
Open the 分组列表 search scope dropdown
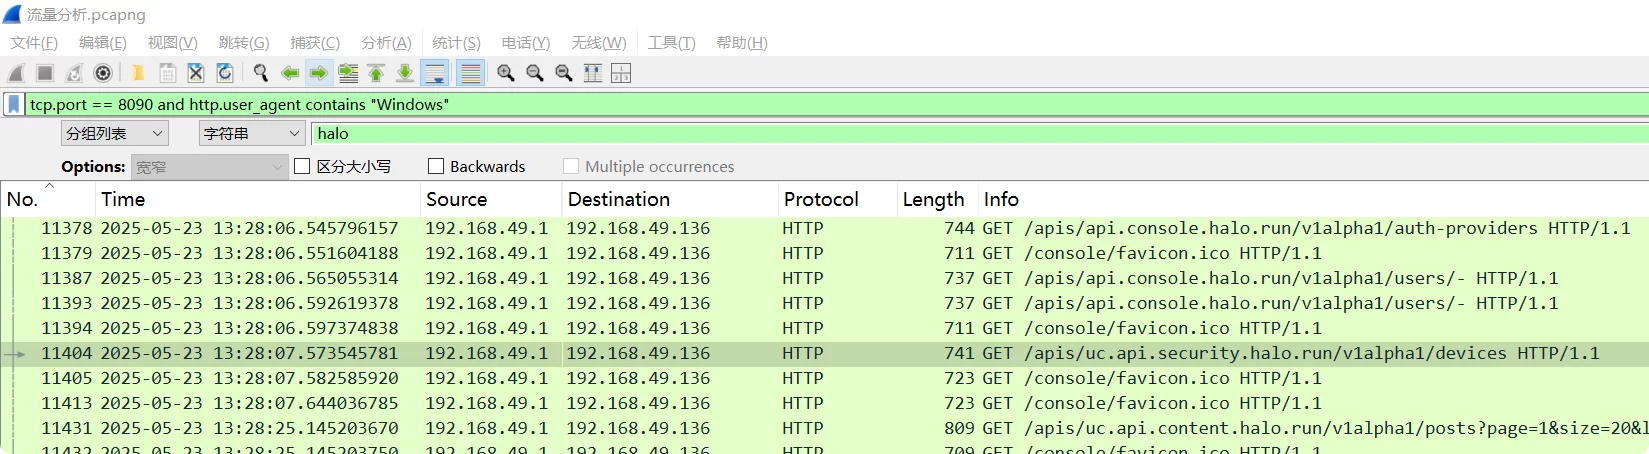click(x=115, y=133)
